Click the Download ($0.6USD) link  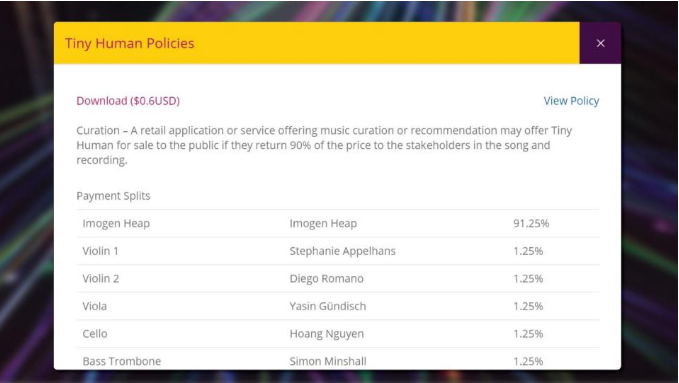[128, 101]
